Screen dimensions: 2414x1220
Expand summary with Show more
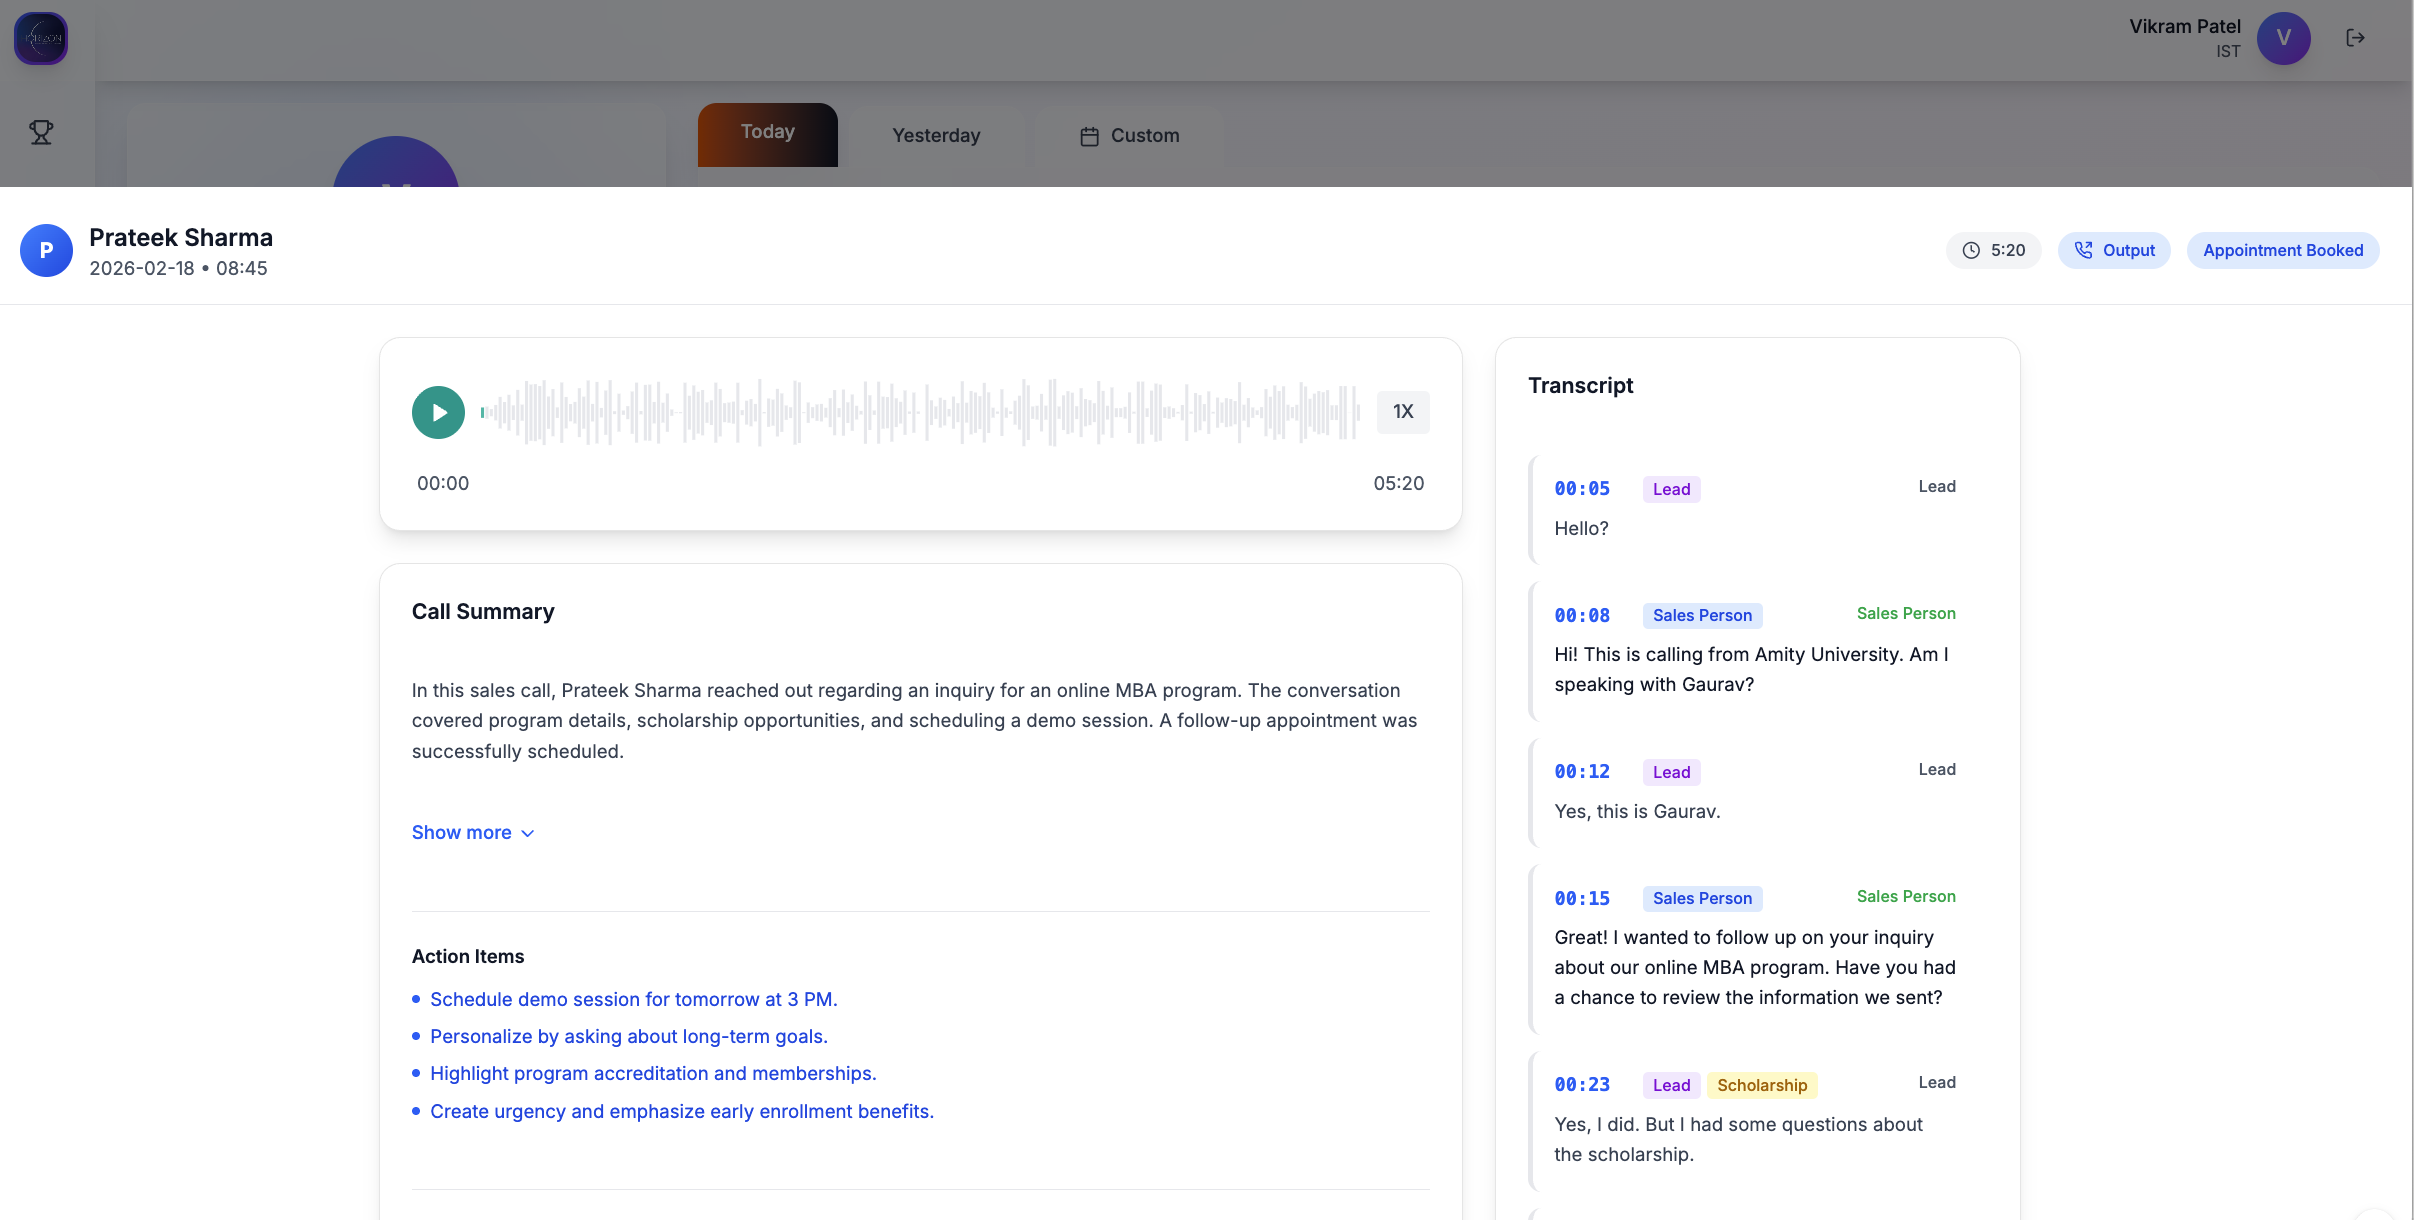pos(462,832)
